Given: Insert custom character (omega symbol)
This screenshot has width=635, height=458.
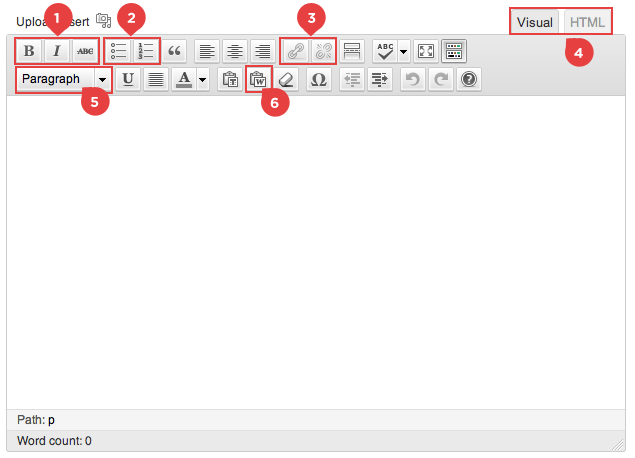Looking at the screenshot, I should coord(318,80).
